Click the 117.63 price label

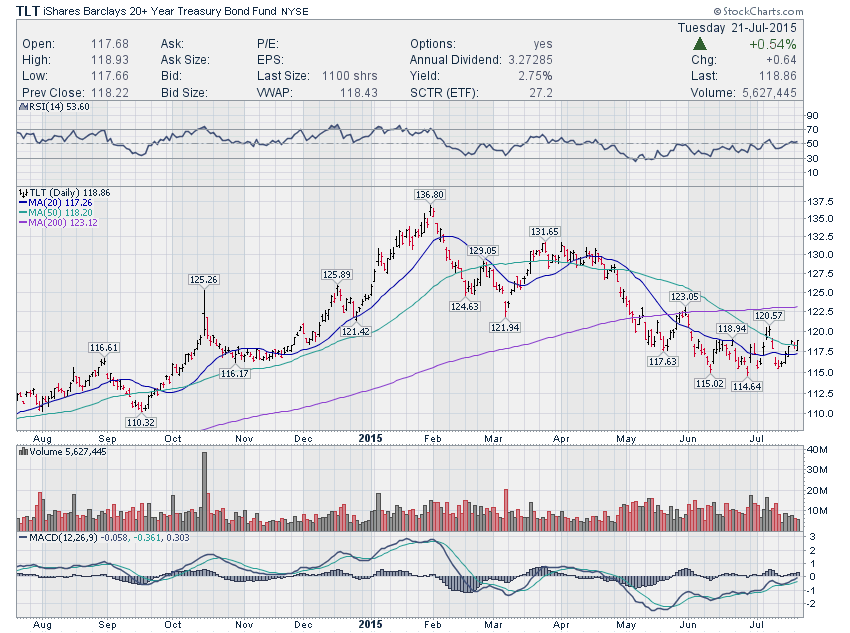[x=662, y=361]
